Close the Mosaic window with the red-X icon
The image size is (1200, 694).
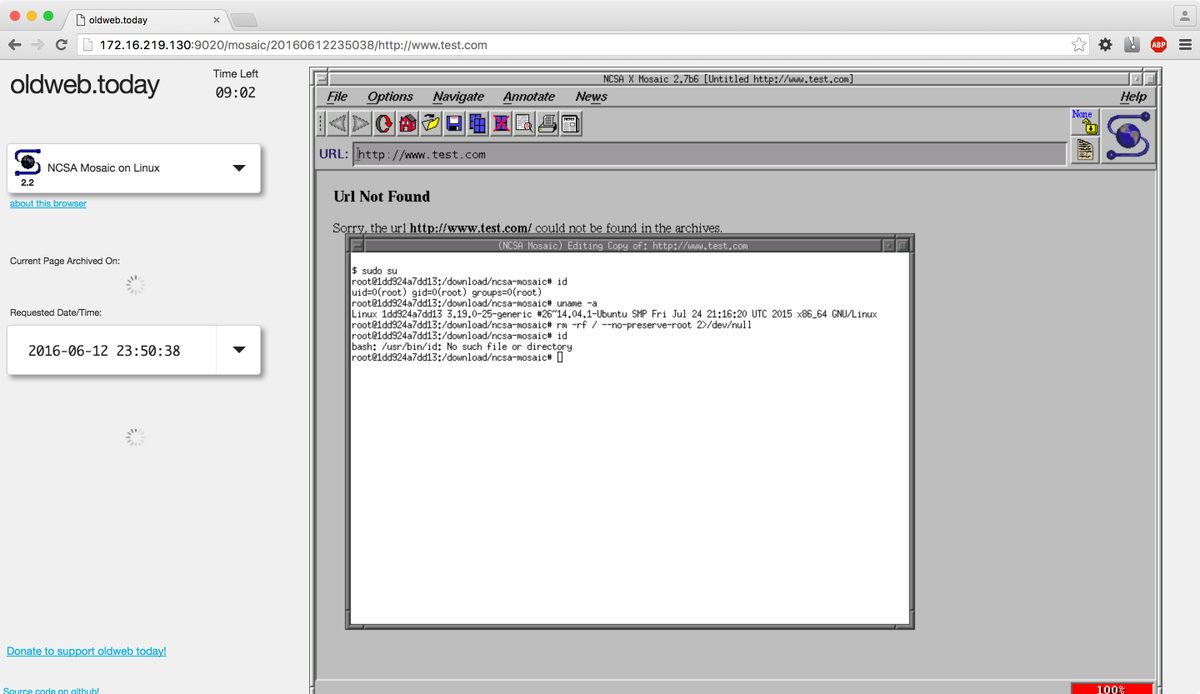tap(500, 124)
